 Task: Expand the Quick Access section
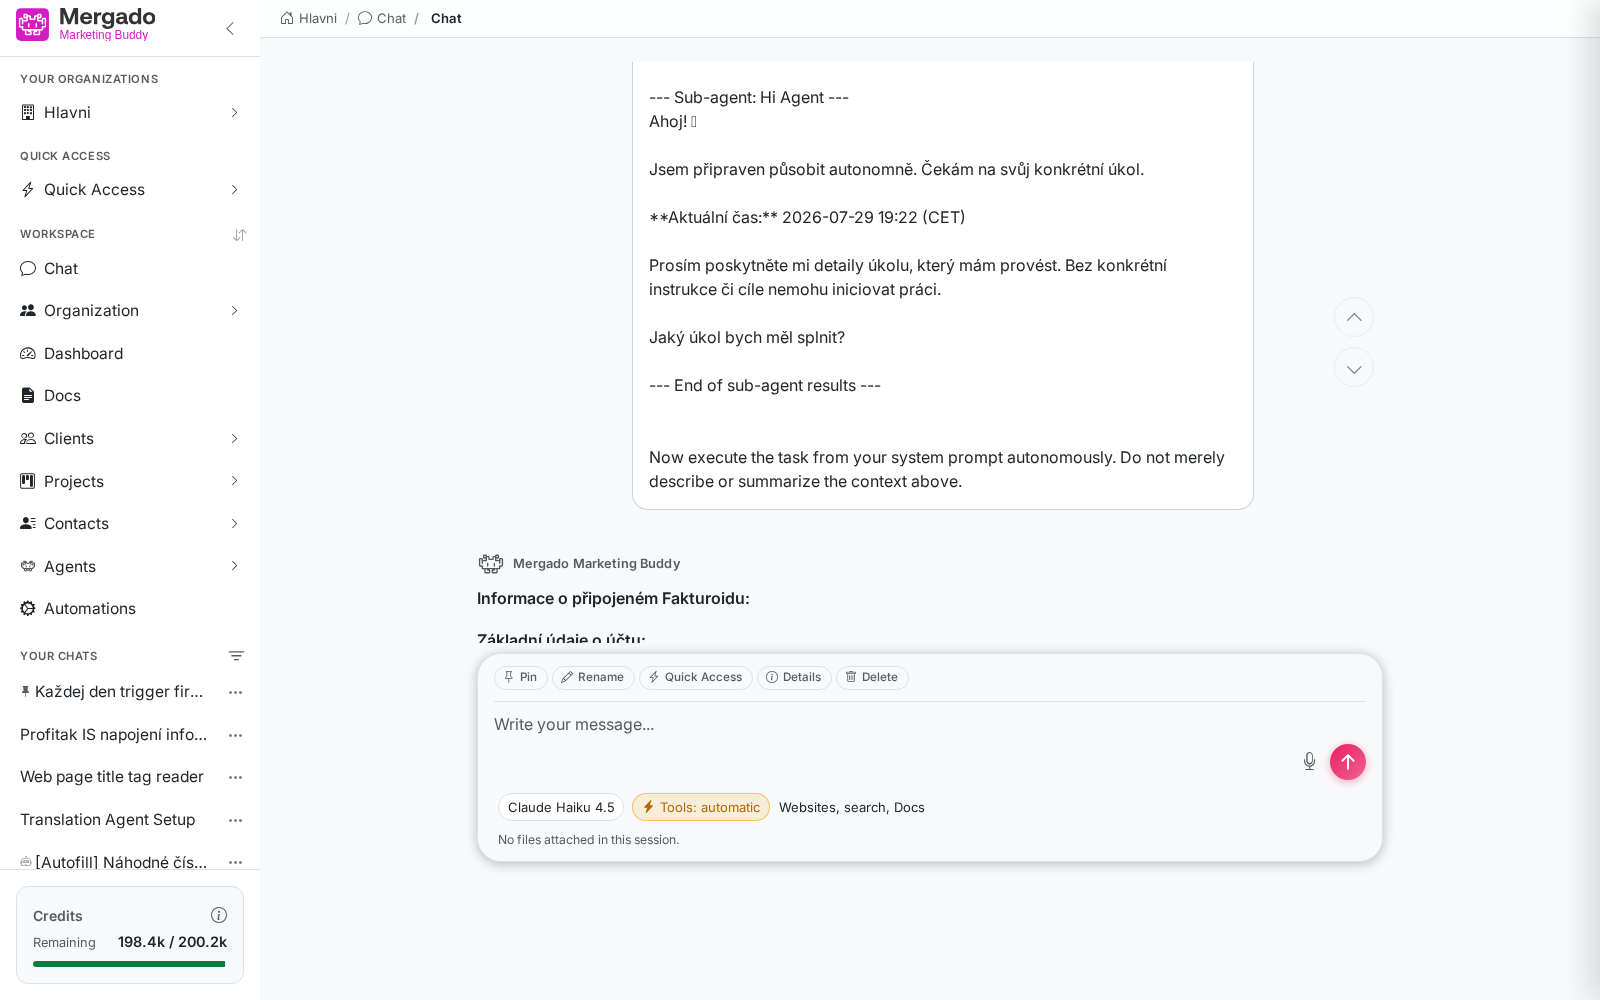point(235,190)
